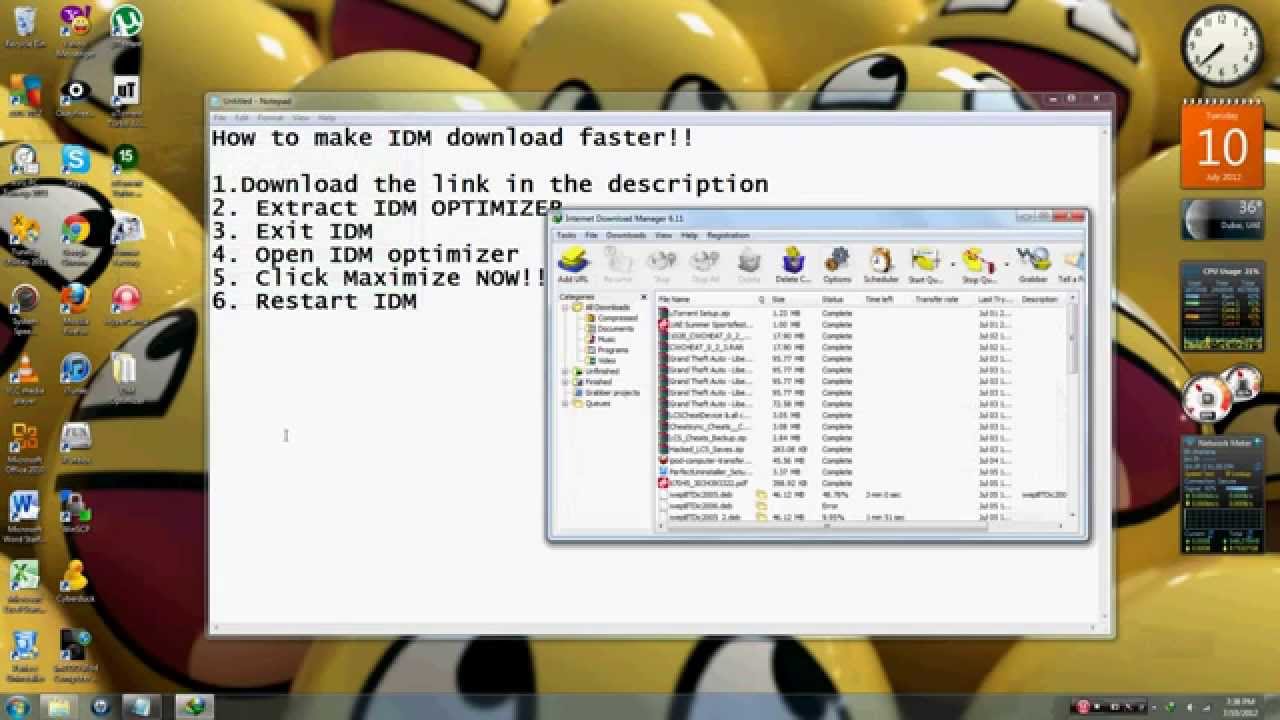The width and height of the screenshot is (1280, 720).
Task: Open Yahoo Messenger desktop icon
Action: [x=75, y=30]
